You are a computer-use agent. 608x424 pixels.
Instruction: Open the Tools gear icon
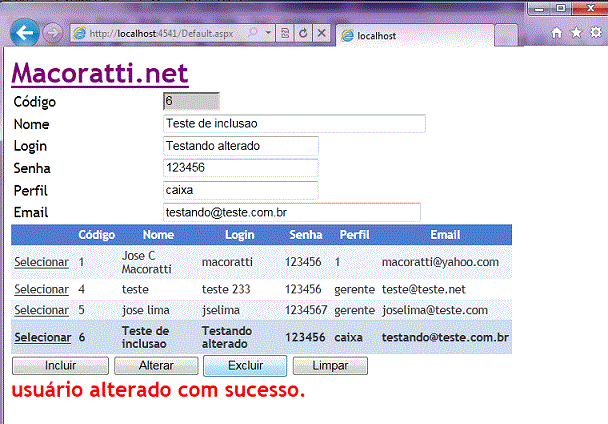596,33
